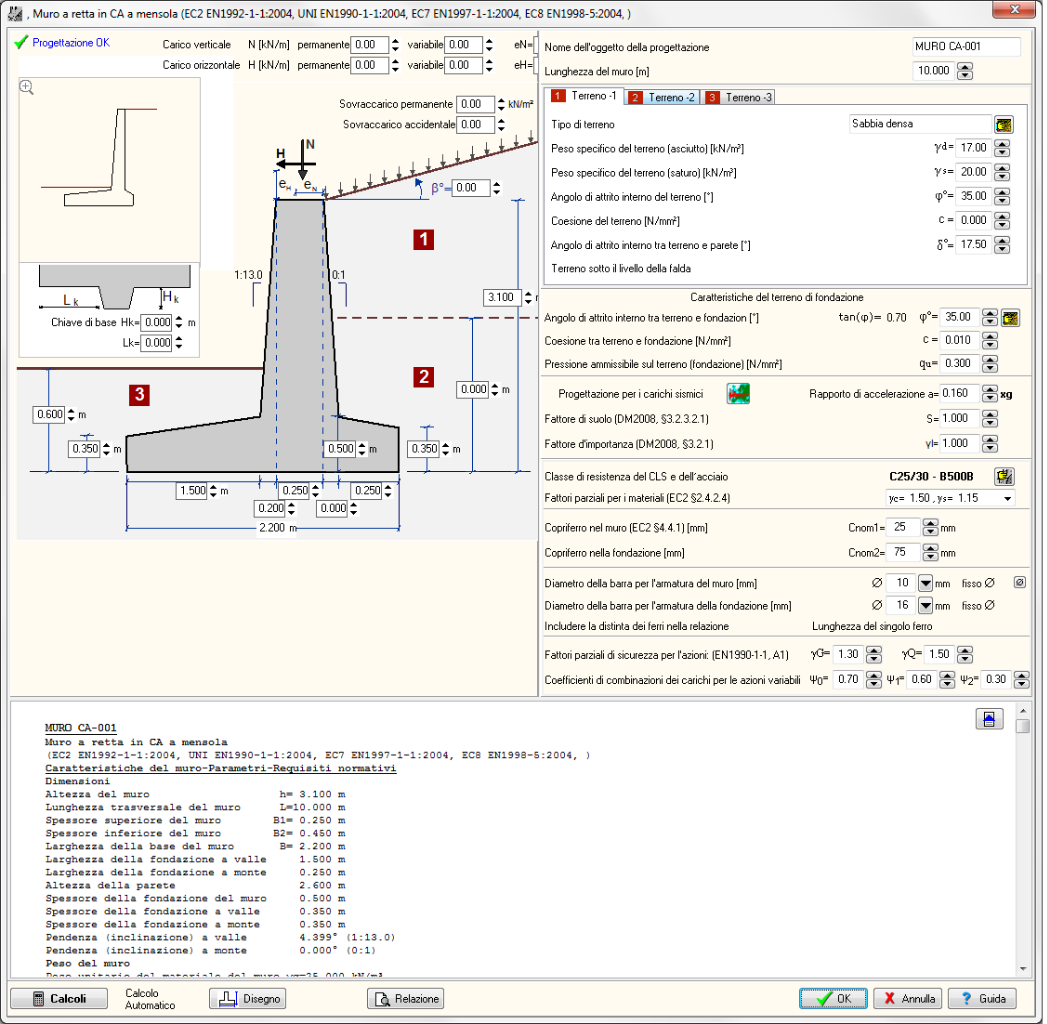Click the base key Lk field 0.000
The height and width of the screenshot is (1024, 1047).
(158, 343)
